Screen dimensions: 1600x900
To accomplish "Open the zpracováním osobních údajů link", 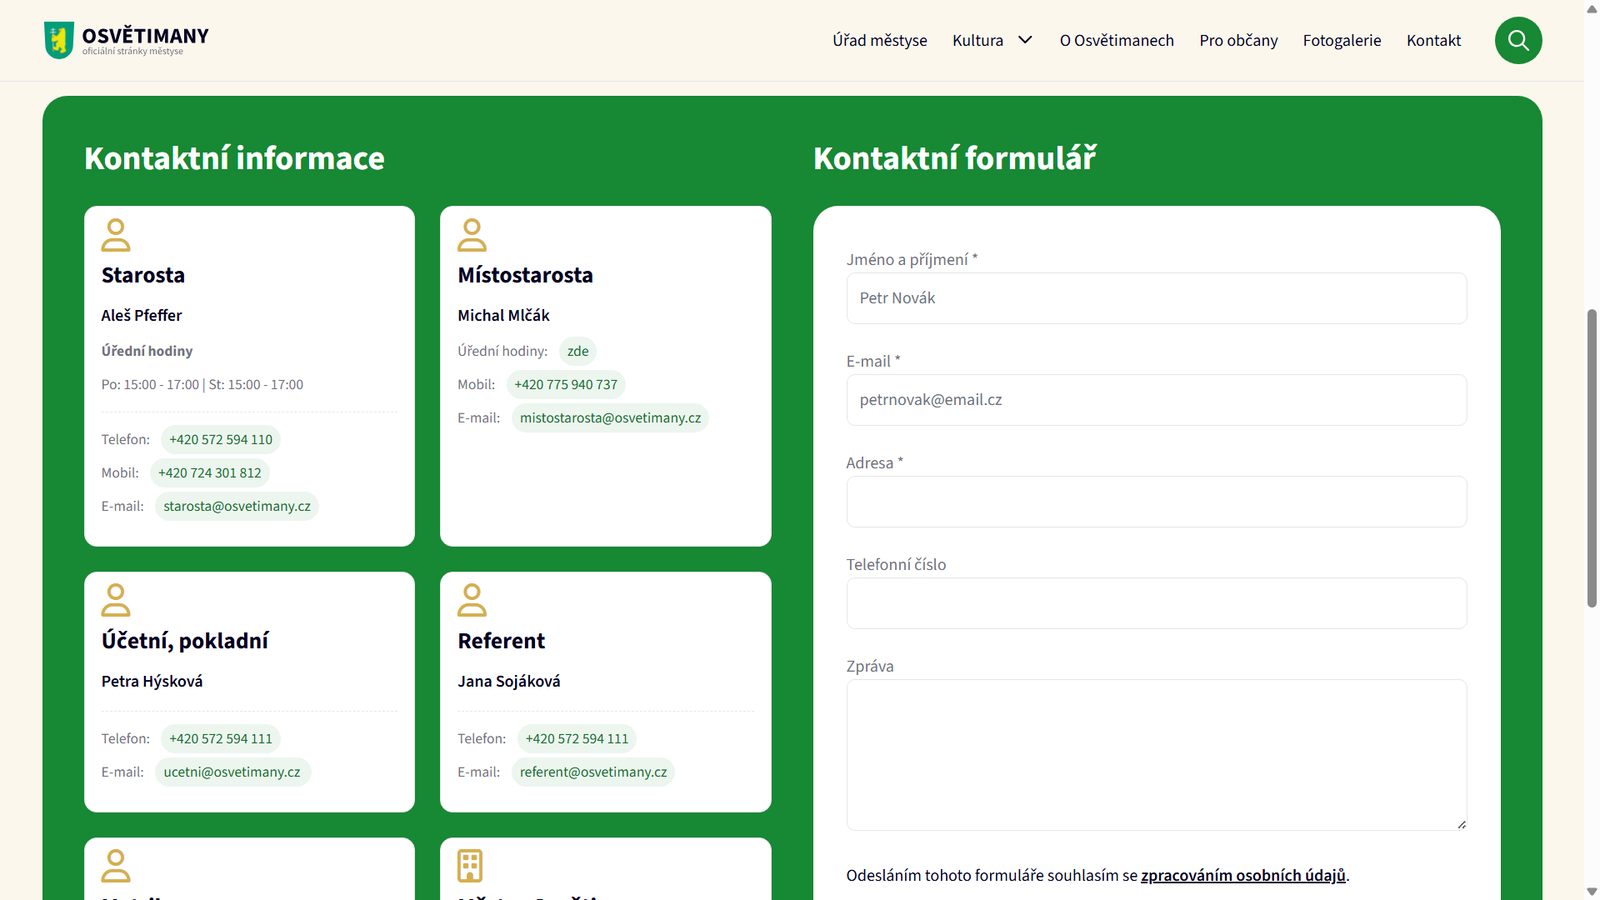I will [x=1243, y=875].
